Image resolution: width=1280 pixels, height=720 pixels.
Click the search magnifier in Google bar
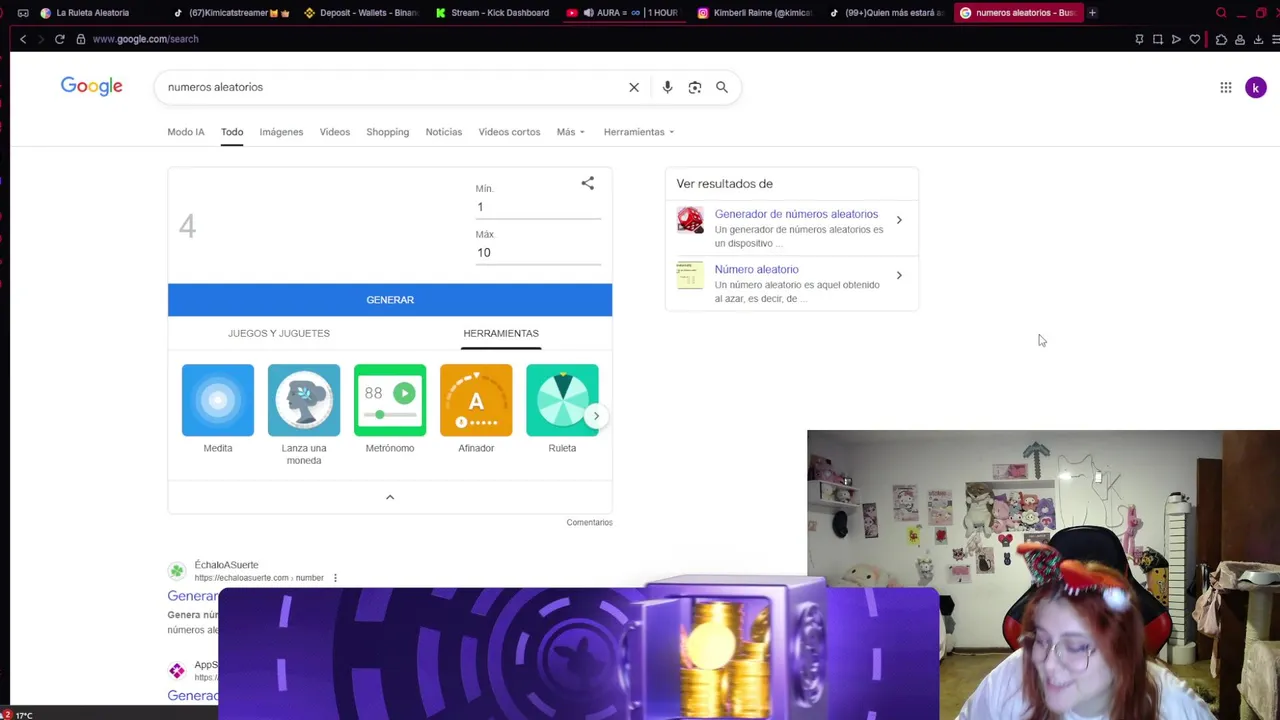pyautogui.click(x=722, y=87)
